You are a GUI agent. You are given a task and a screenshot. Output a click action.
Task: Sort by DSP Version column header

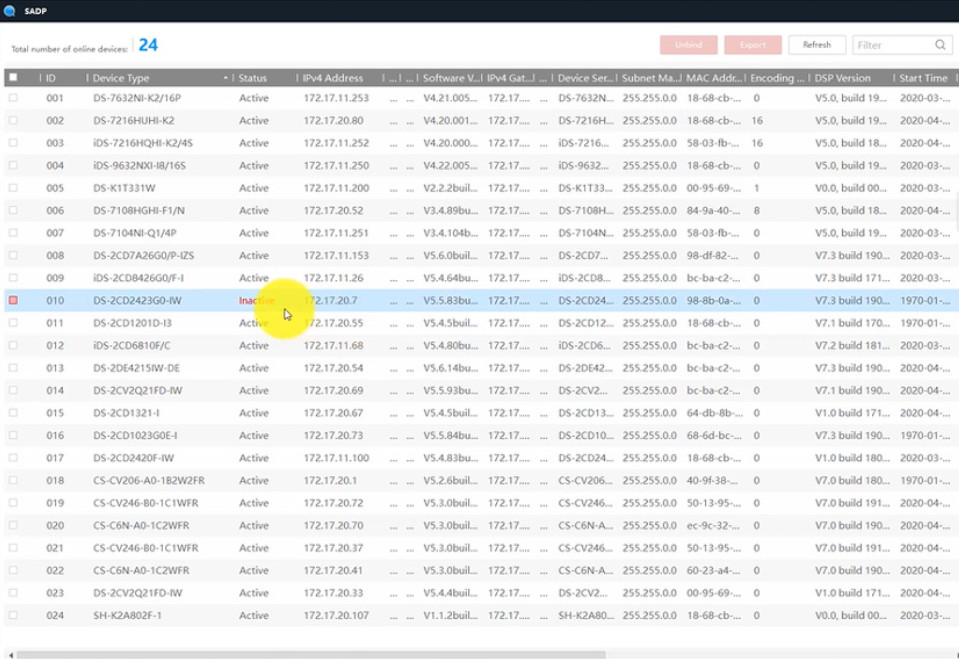tap(842, 78)
